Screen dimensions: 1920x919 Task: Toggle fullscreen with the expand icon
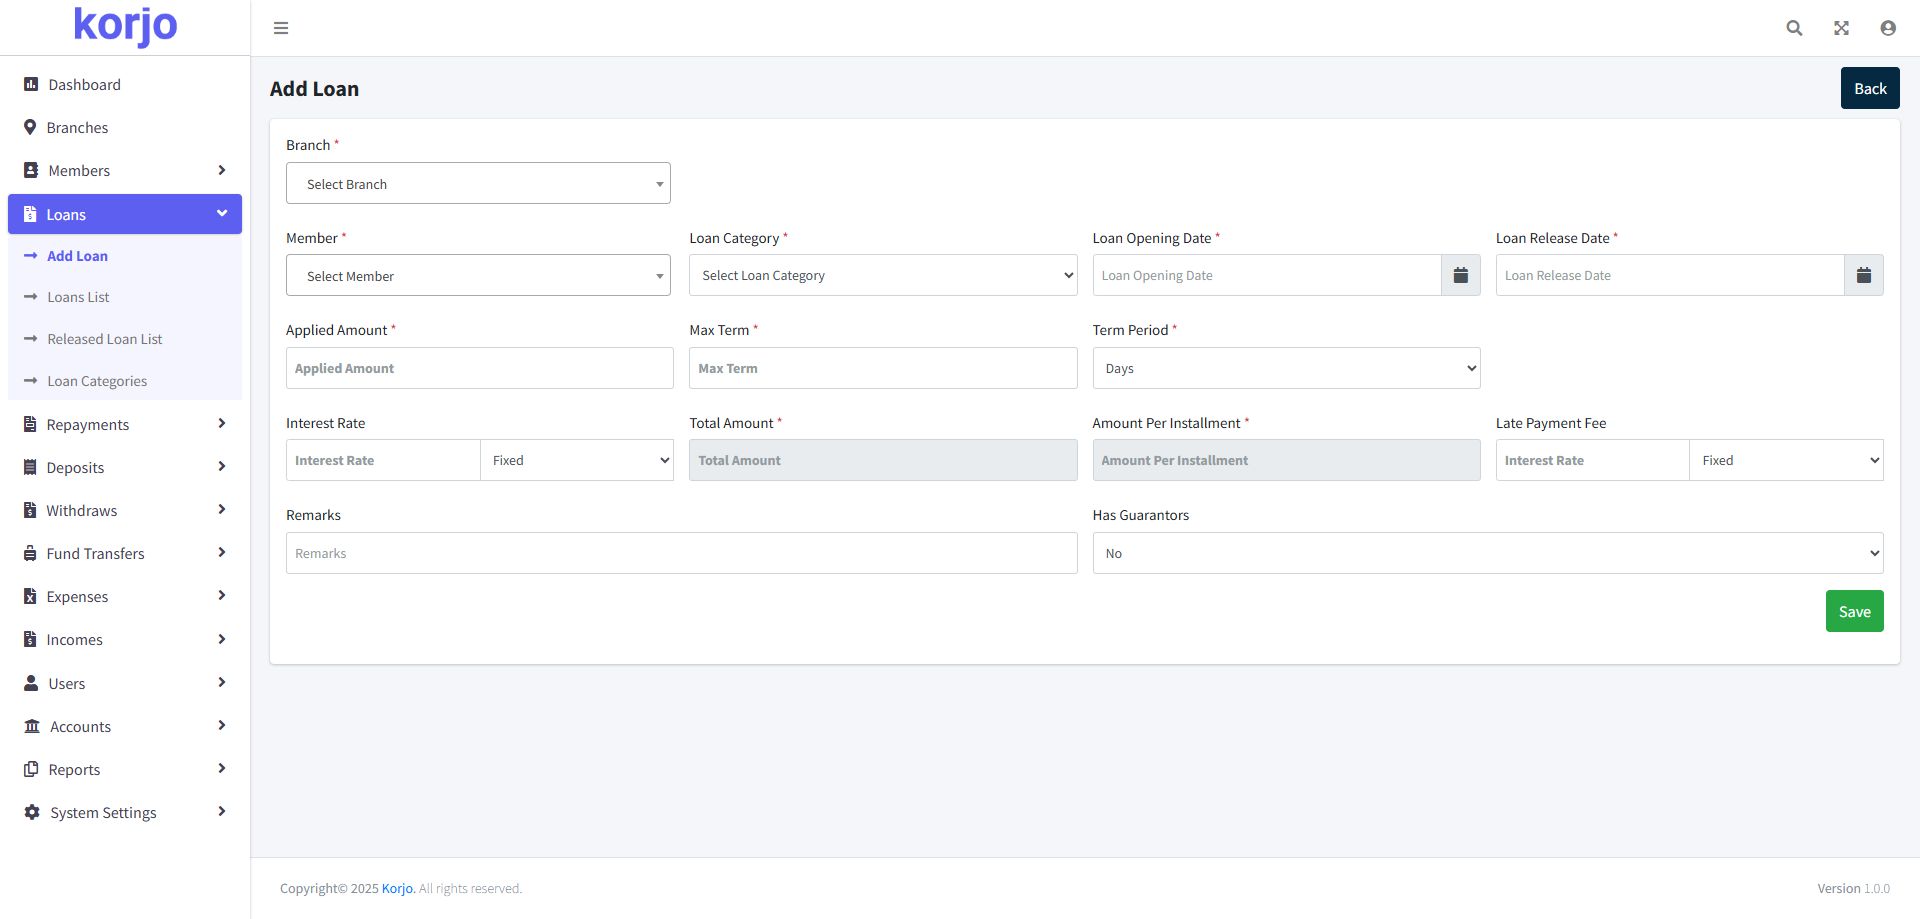tap(1841, 28)
